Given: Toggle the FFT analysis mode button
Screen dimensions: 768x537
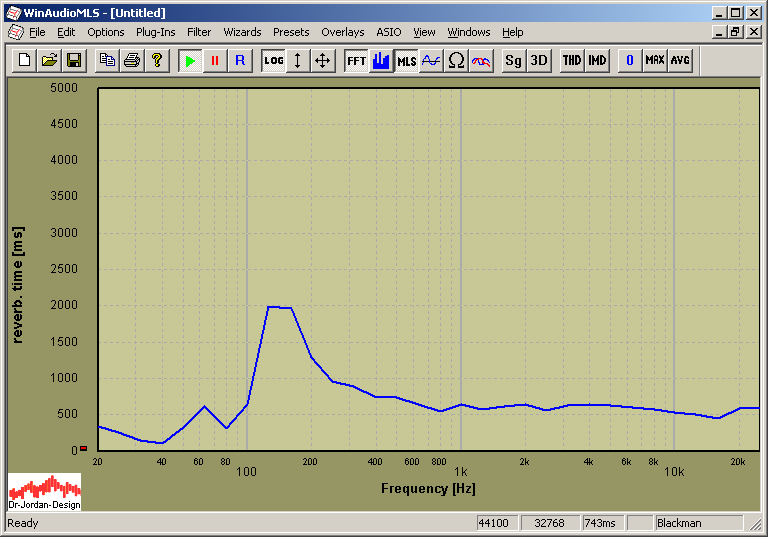Looking at the screenshot, I should pyautogui.click(x=356, y=61).
